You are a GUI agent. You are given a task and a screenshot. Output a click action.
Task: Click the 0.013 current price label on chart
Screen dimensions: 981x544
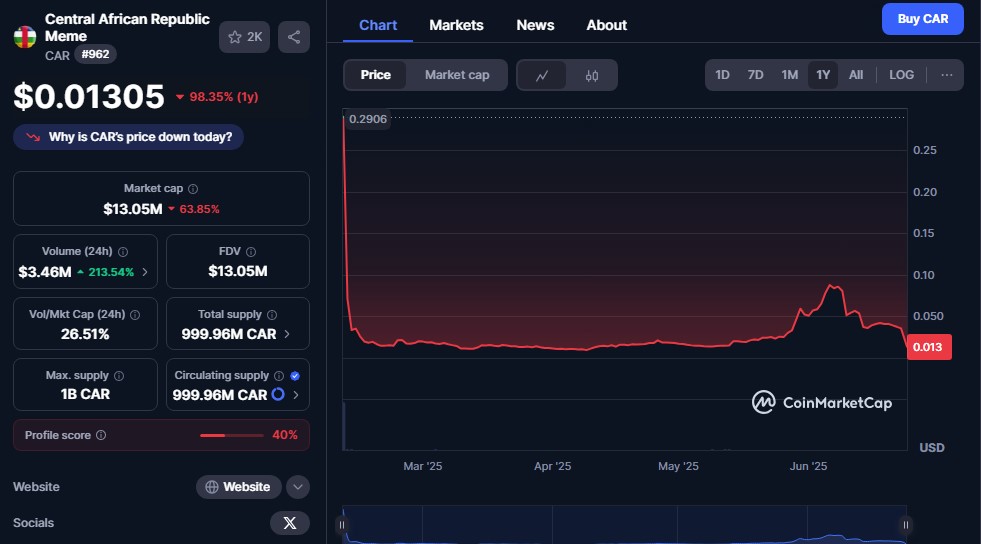tap(929, 347)
